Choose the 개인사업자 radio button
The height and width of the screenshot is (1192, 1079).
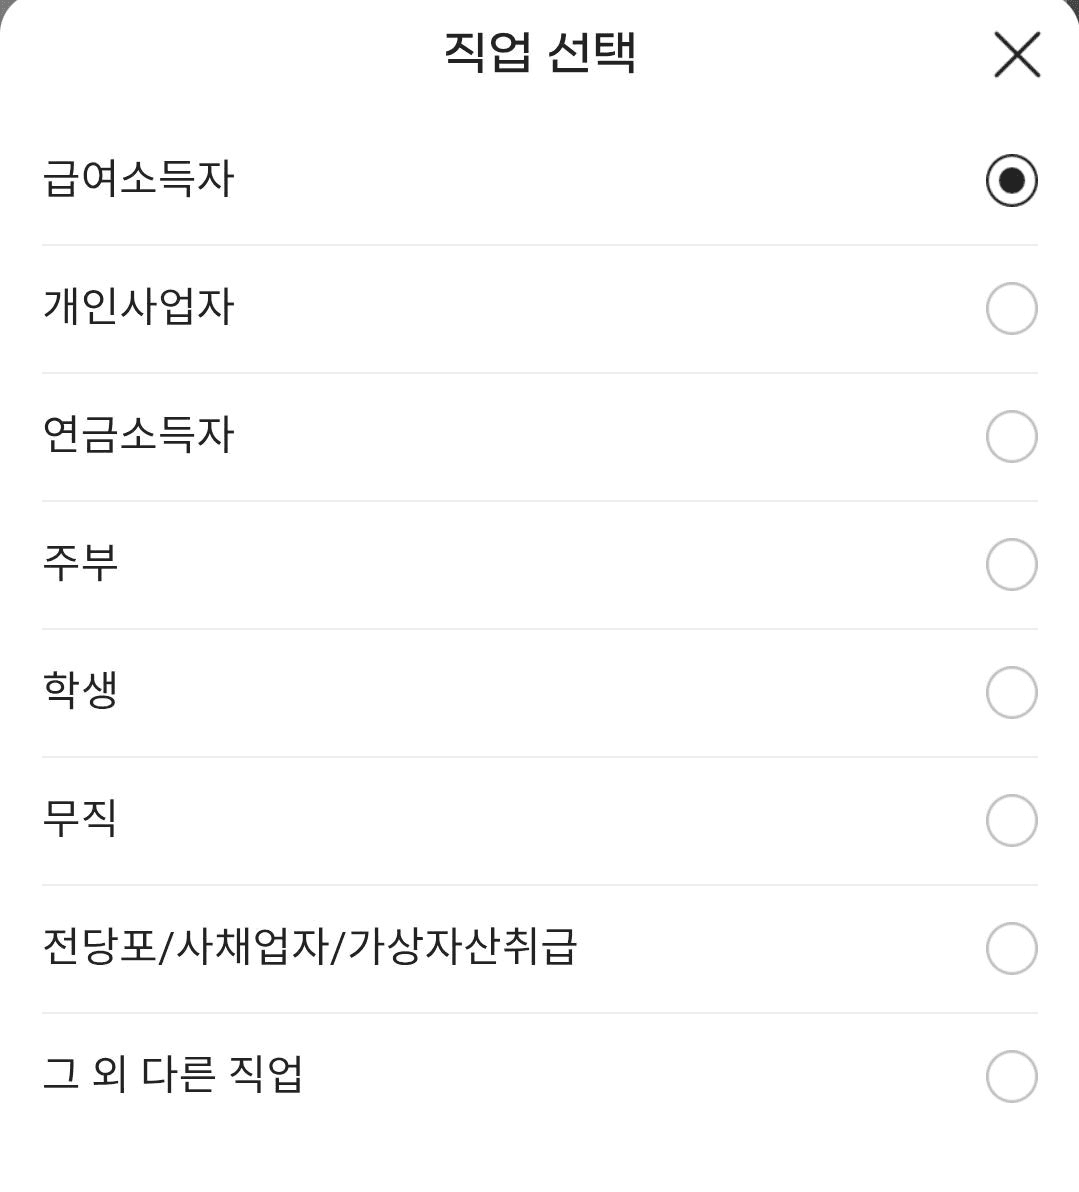pos(1011,309)
